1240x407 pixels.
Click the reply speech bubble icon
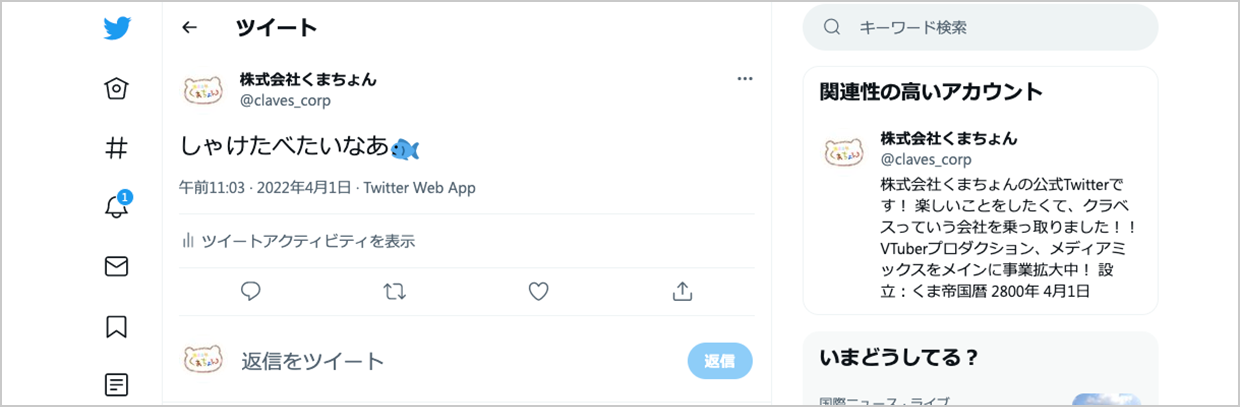[251, 291]
